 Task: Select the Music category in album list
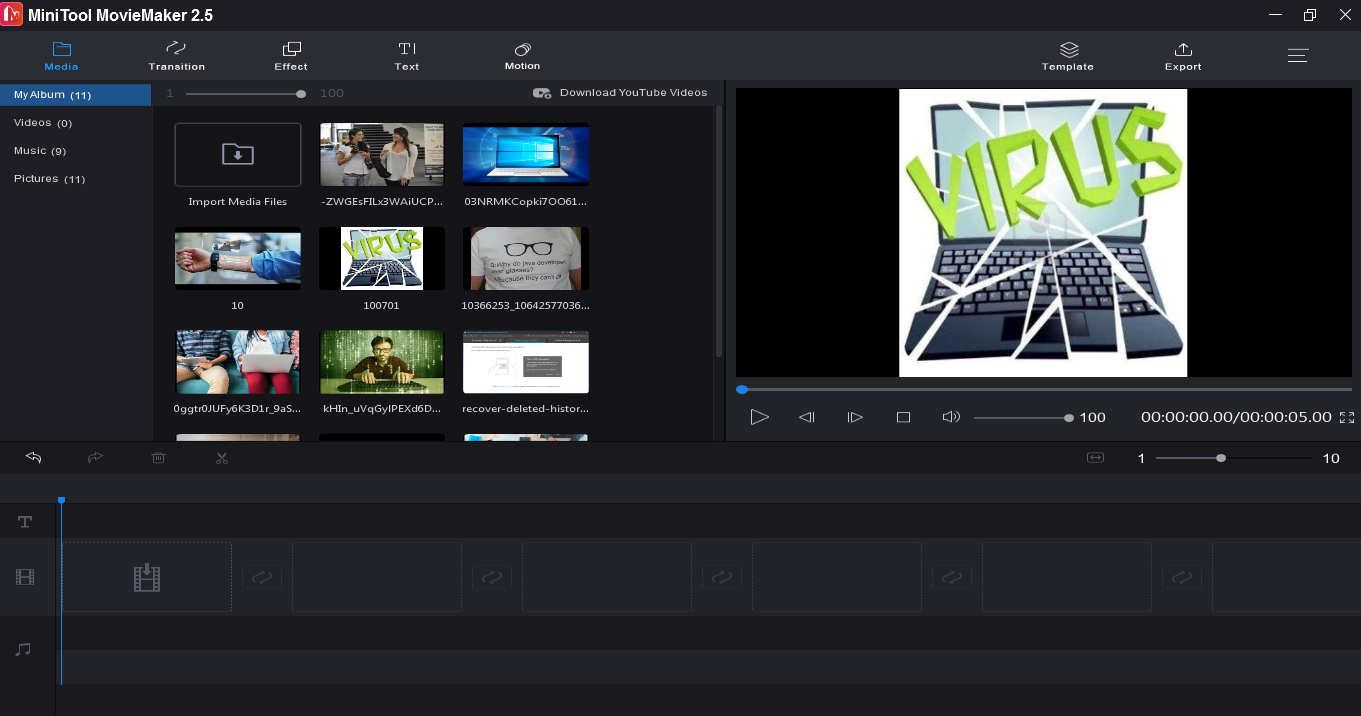pyautogui.click(x=40, y=151)
